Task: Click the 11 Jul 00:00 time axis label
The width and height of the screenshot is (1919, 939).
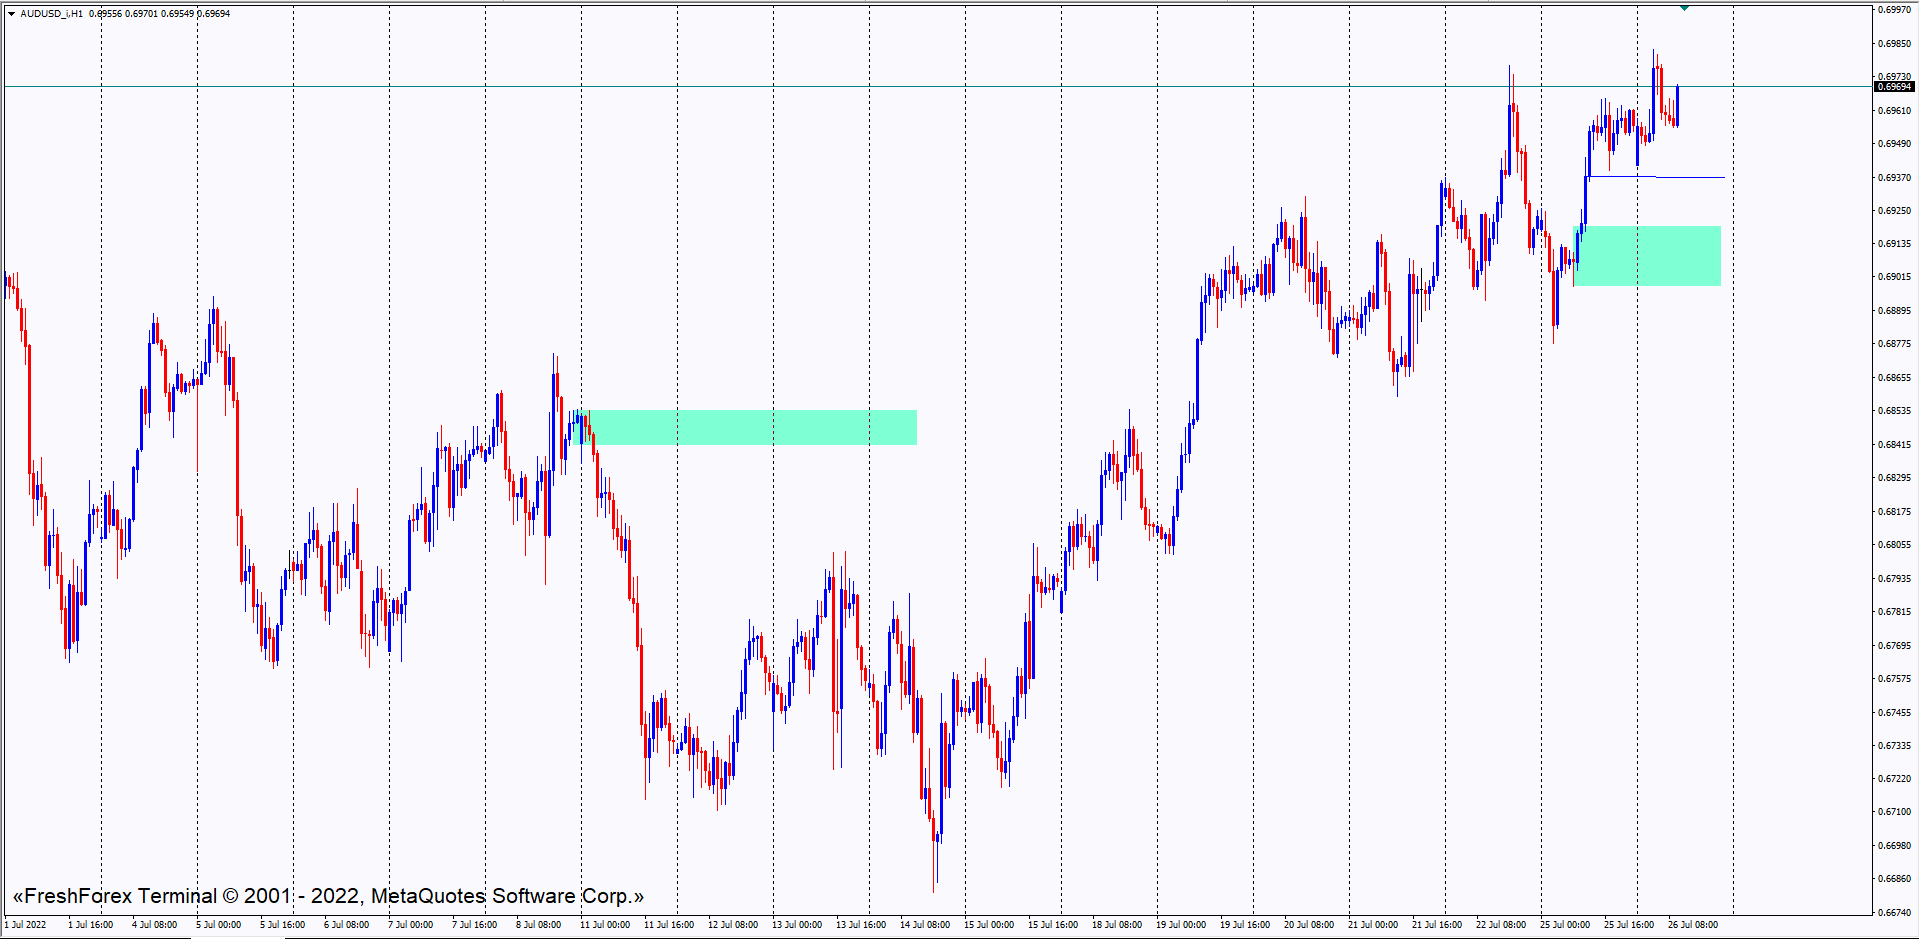Action: [x=605, y=925]
